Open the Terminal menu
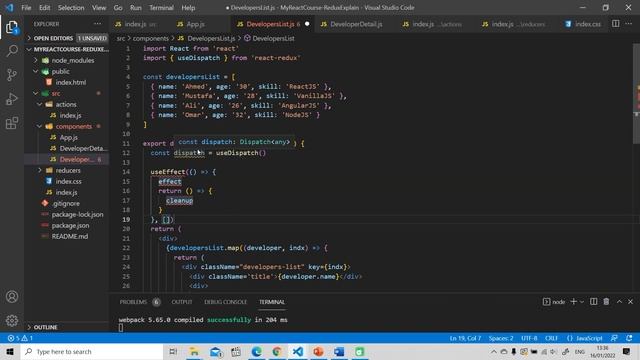 (x=161, y=8)
